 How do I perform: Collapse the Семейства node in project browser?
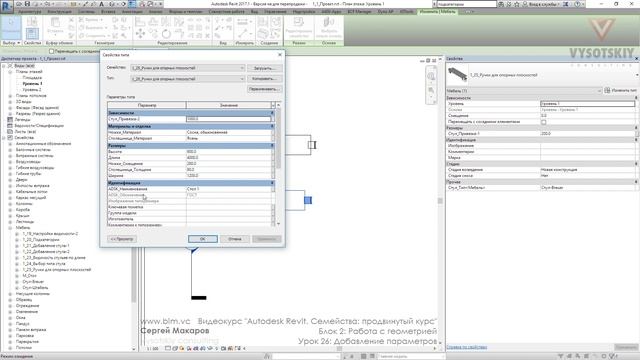[x=4, y=138]
